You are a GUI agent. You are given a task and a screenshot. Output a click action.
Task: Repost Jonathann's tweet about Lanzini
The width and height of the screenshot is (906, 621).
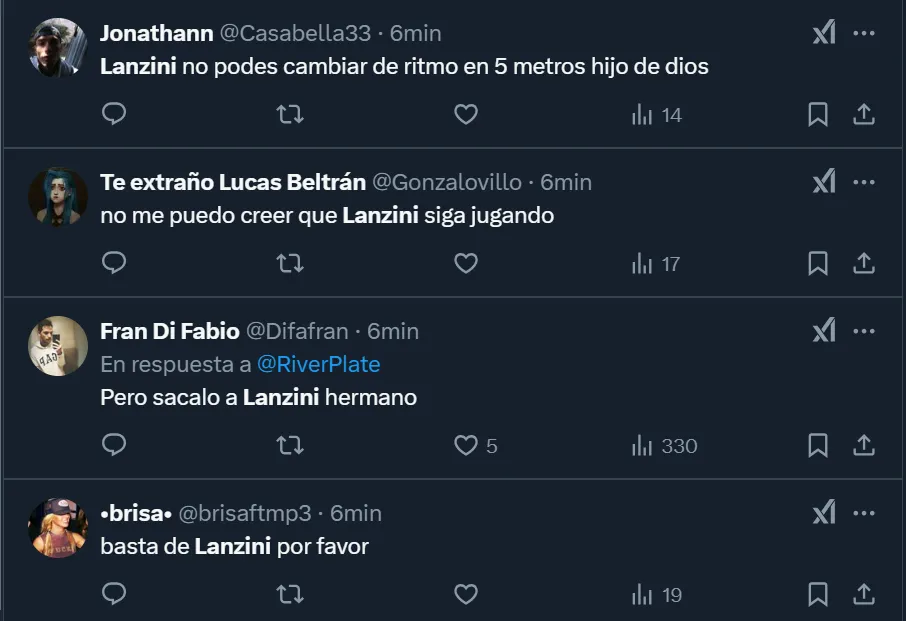(290, 115)
